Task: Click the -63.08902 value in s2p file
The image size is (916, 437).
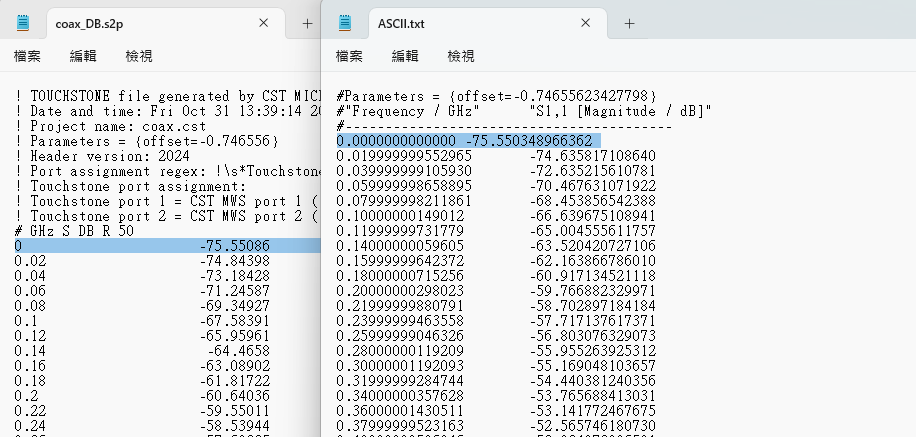Action: [235, 366]
